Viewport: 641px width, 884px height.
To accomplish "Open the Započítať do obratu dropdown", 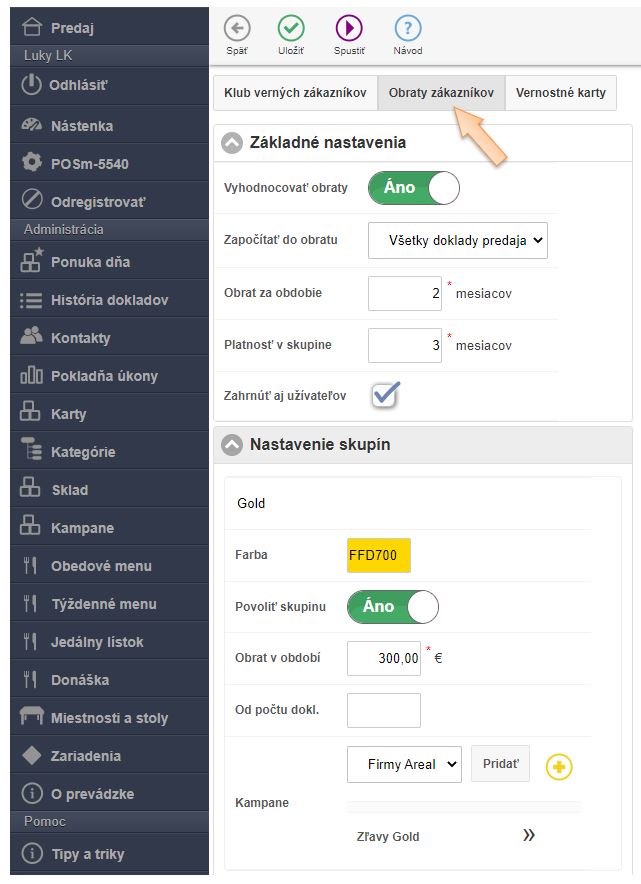I will 458,240.
